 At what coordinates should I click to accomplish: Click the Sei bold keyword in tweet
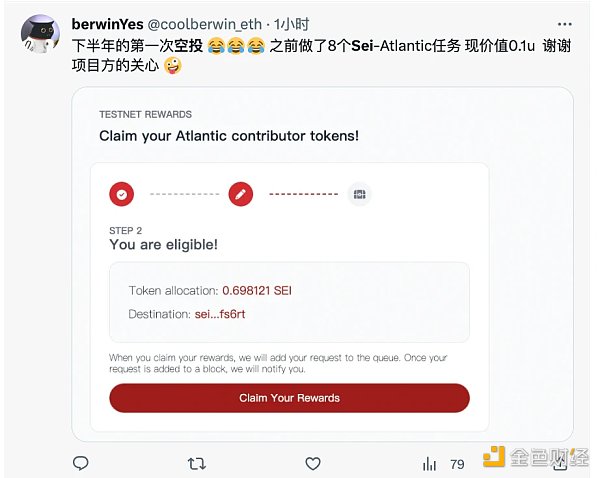[362, 46]
